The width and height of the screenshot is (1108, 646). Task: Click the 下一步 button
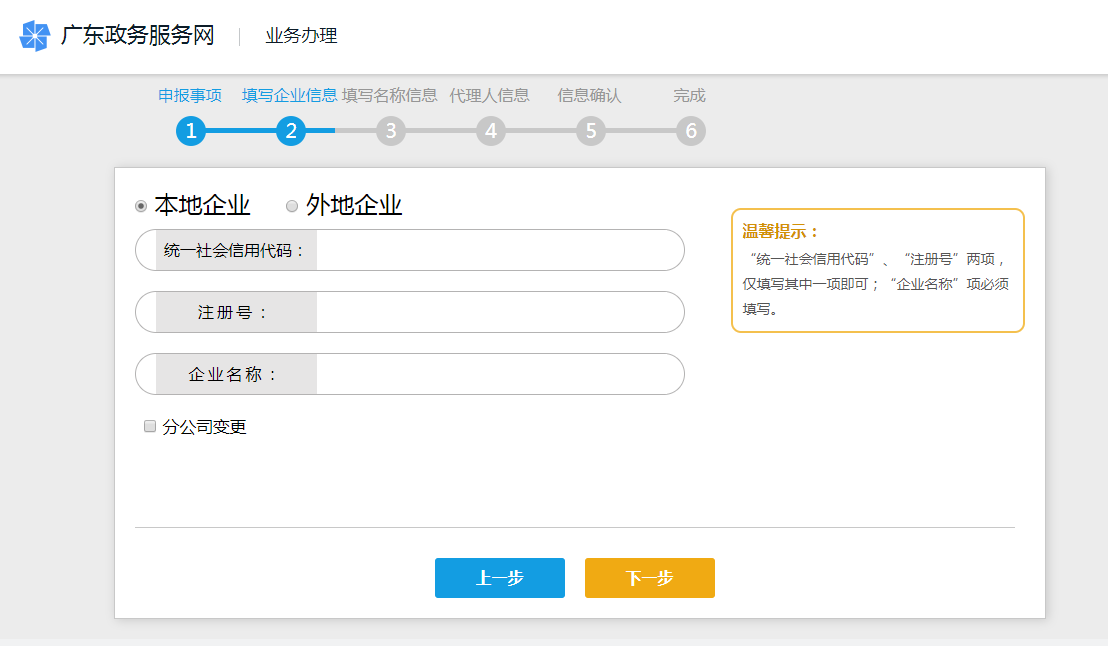pos(649,578)
